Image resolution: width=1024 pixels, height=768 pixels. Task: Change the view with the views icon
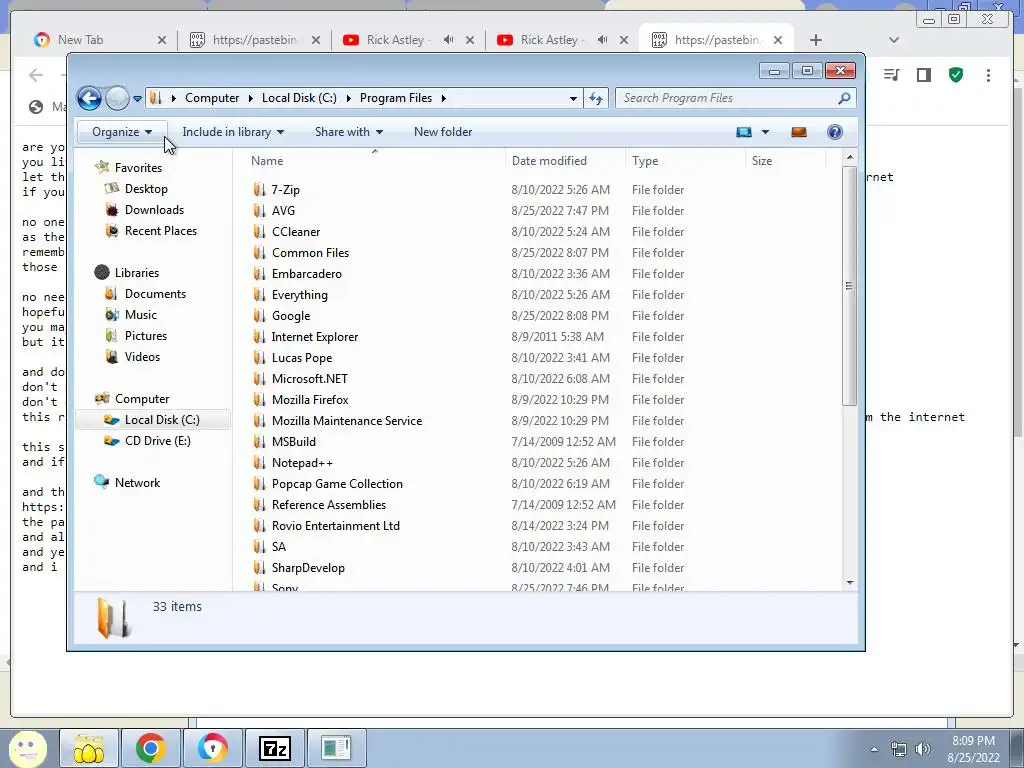(744, 133)
